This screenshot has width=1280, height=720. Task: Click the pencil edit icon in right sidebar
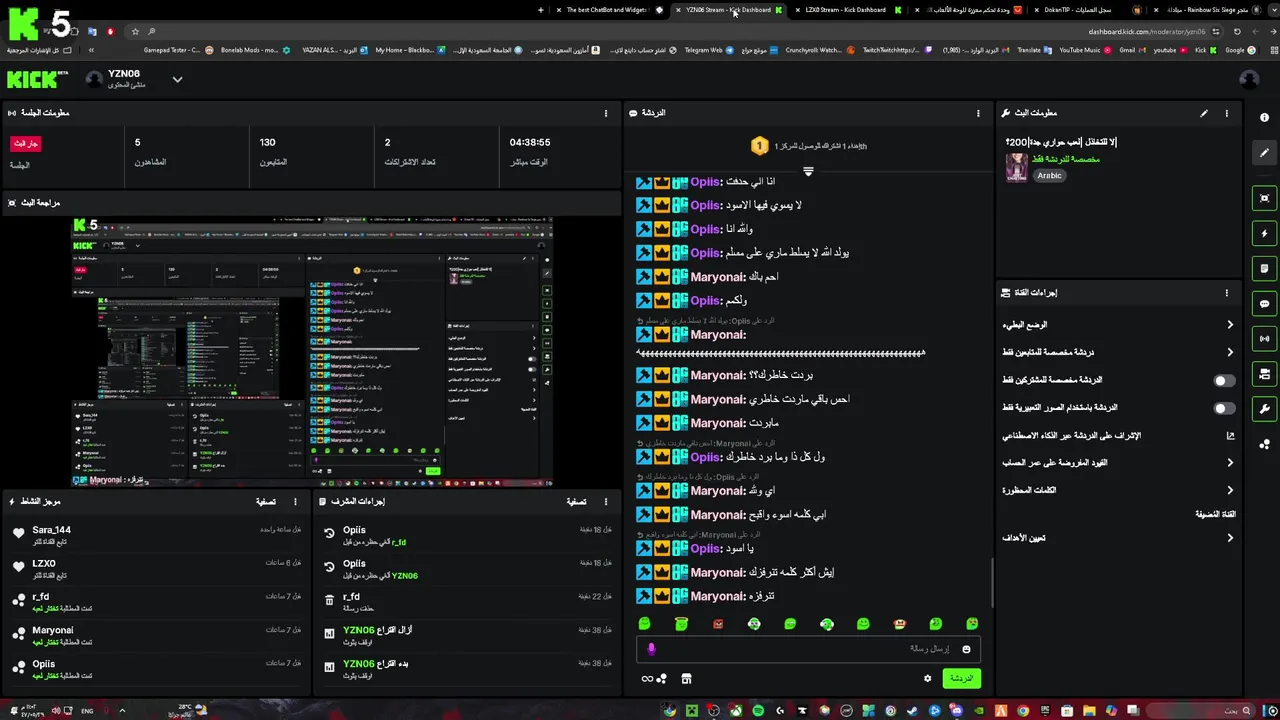click(1265, 153)
